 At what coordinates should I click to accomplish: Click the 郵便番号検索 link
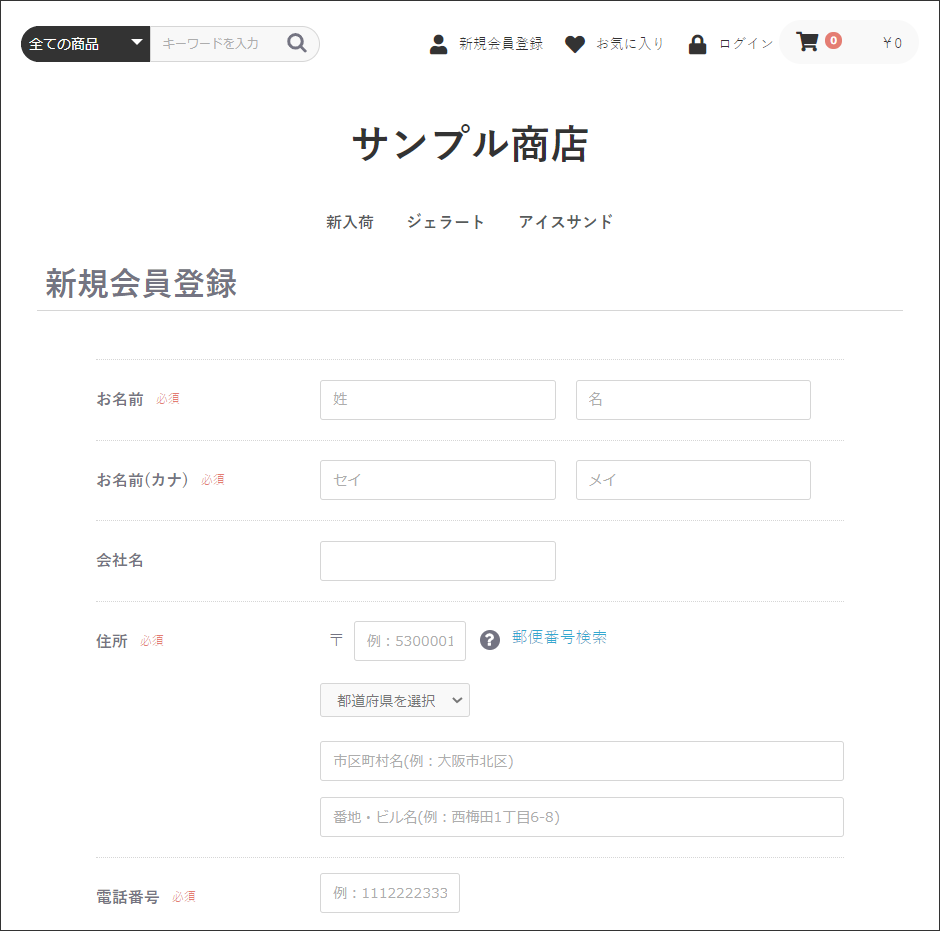(x=559, y=637)
